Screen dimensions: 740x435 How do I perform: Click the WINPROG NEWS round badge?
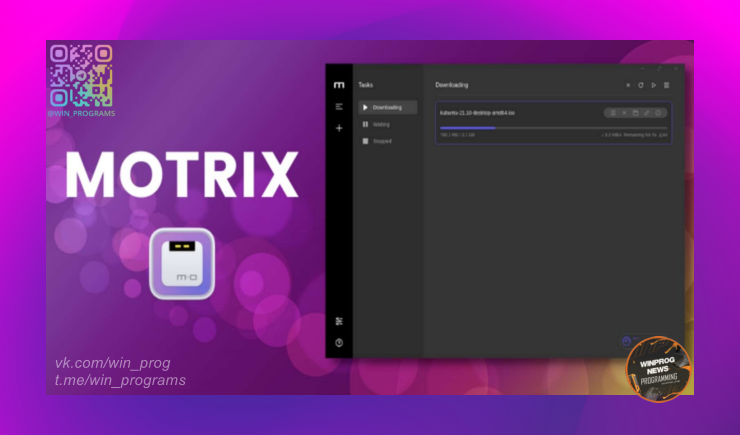(x=658, y=369)
